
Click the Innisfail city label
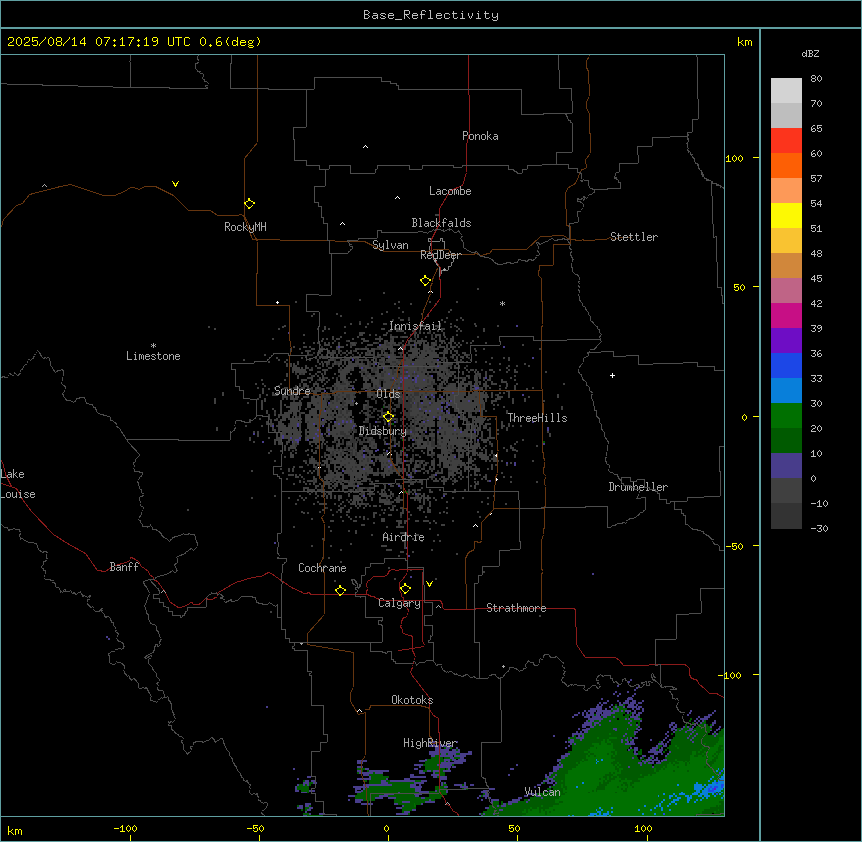pos(415,326)
